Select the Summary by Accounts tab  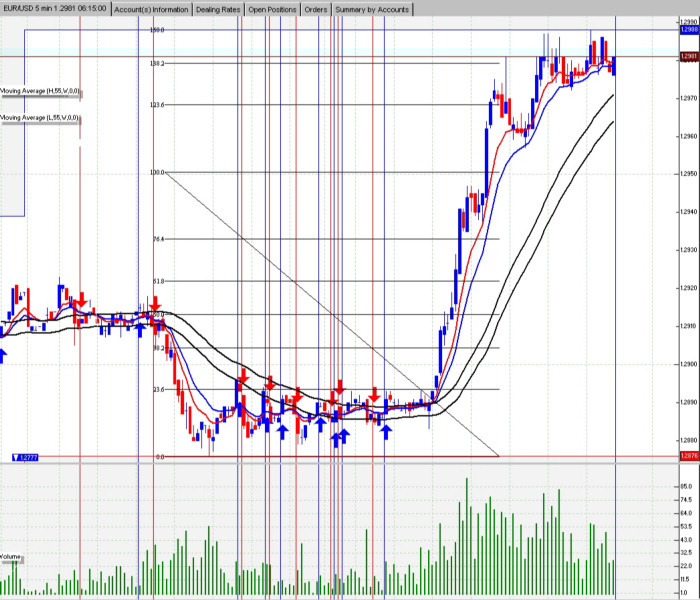coord(372,9)
